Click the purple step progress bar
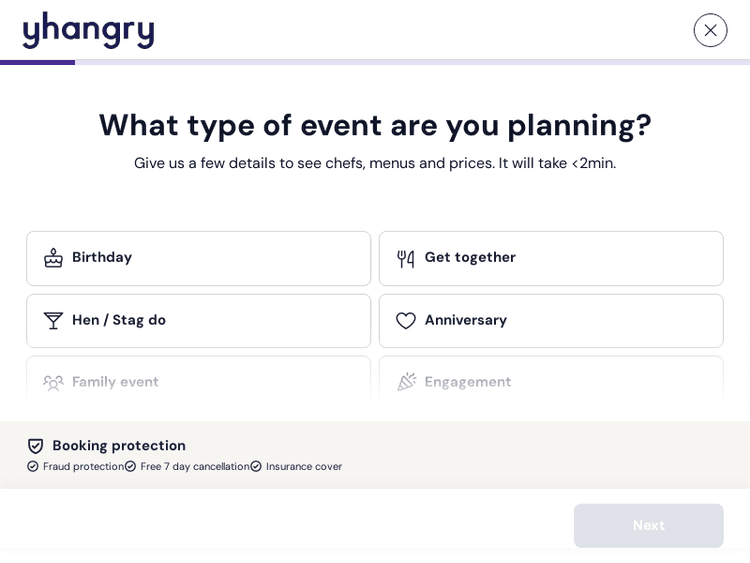750x563 pixels. [x=38, y=62]
